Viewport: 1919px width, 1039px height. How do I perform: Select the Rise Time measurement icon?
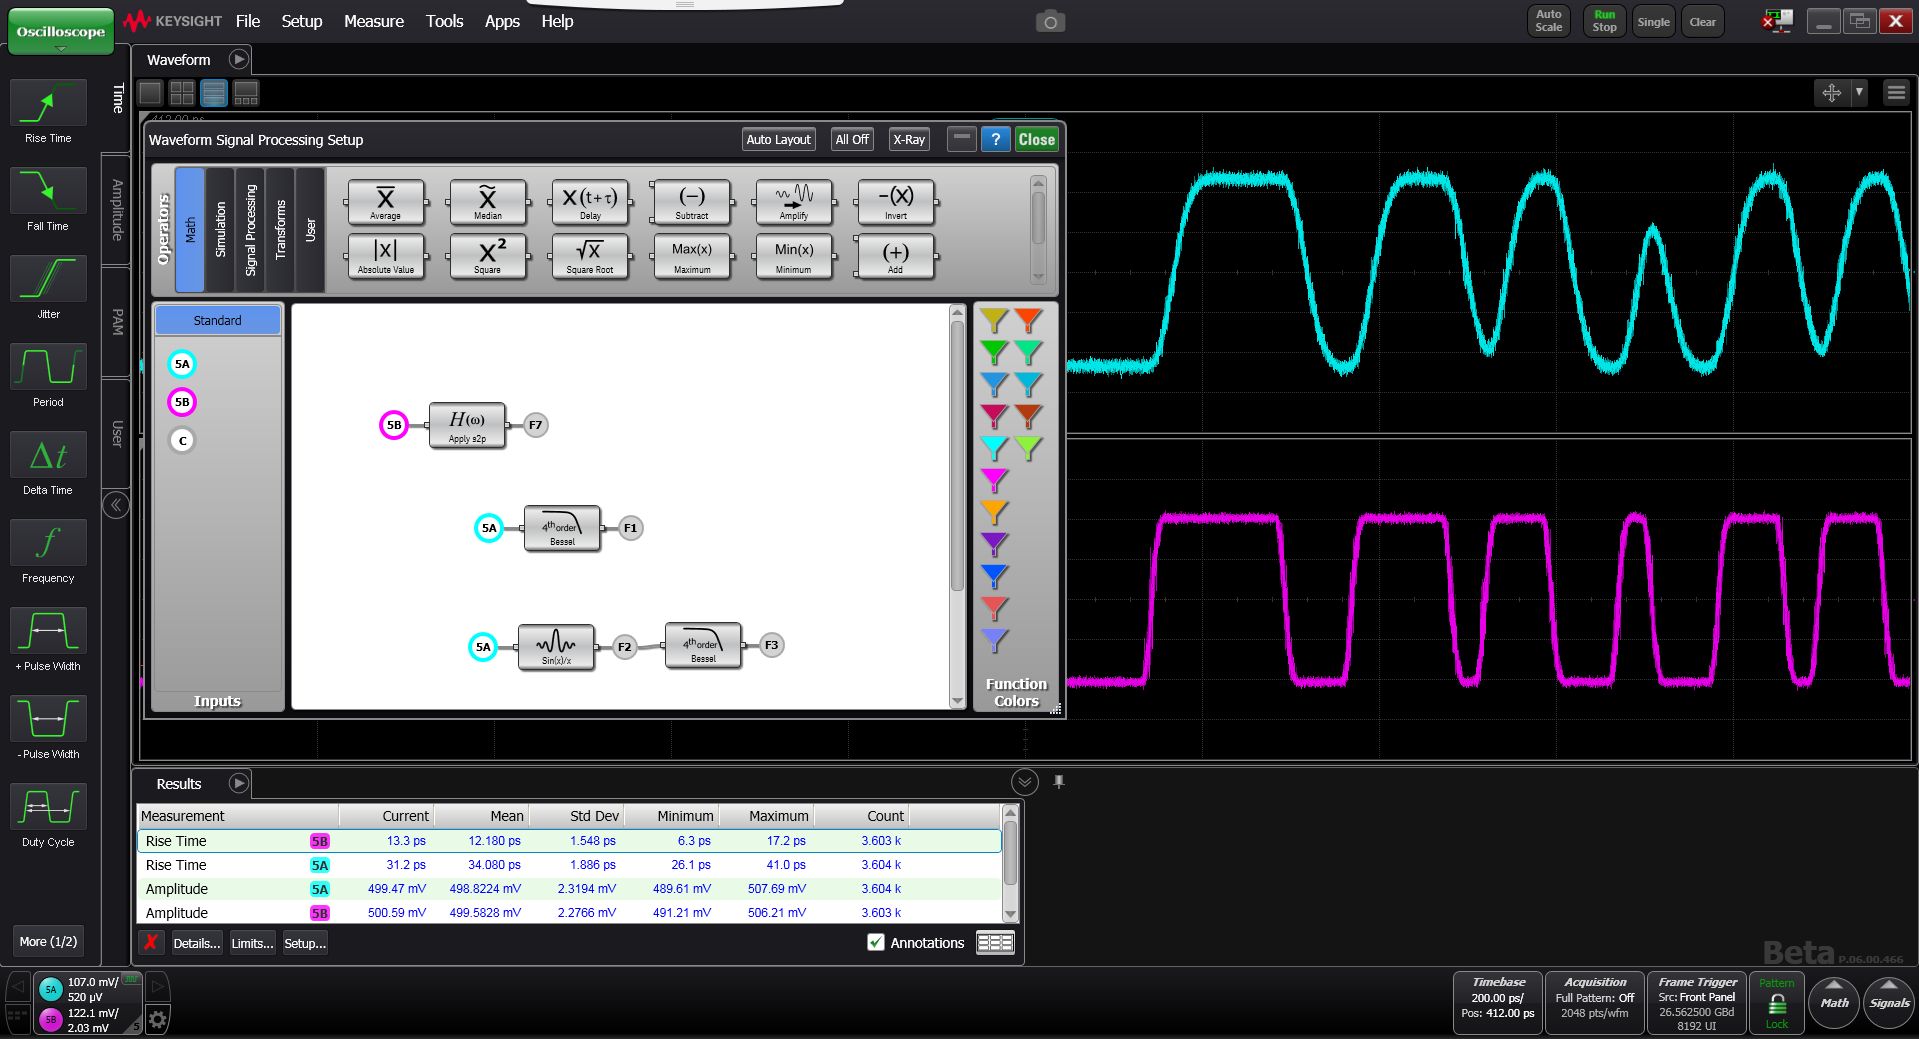(x=48, y=103)
